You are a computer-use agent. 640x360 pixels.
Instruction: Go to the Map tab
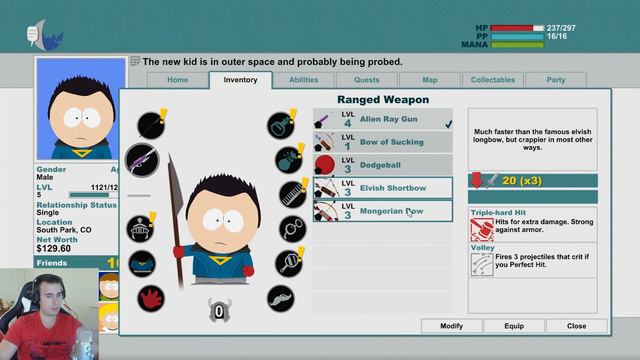coord(430,80)
